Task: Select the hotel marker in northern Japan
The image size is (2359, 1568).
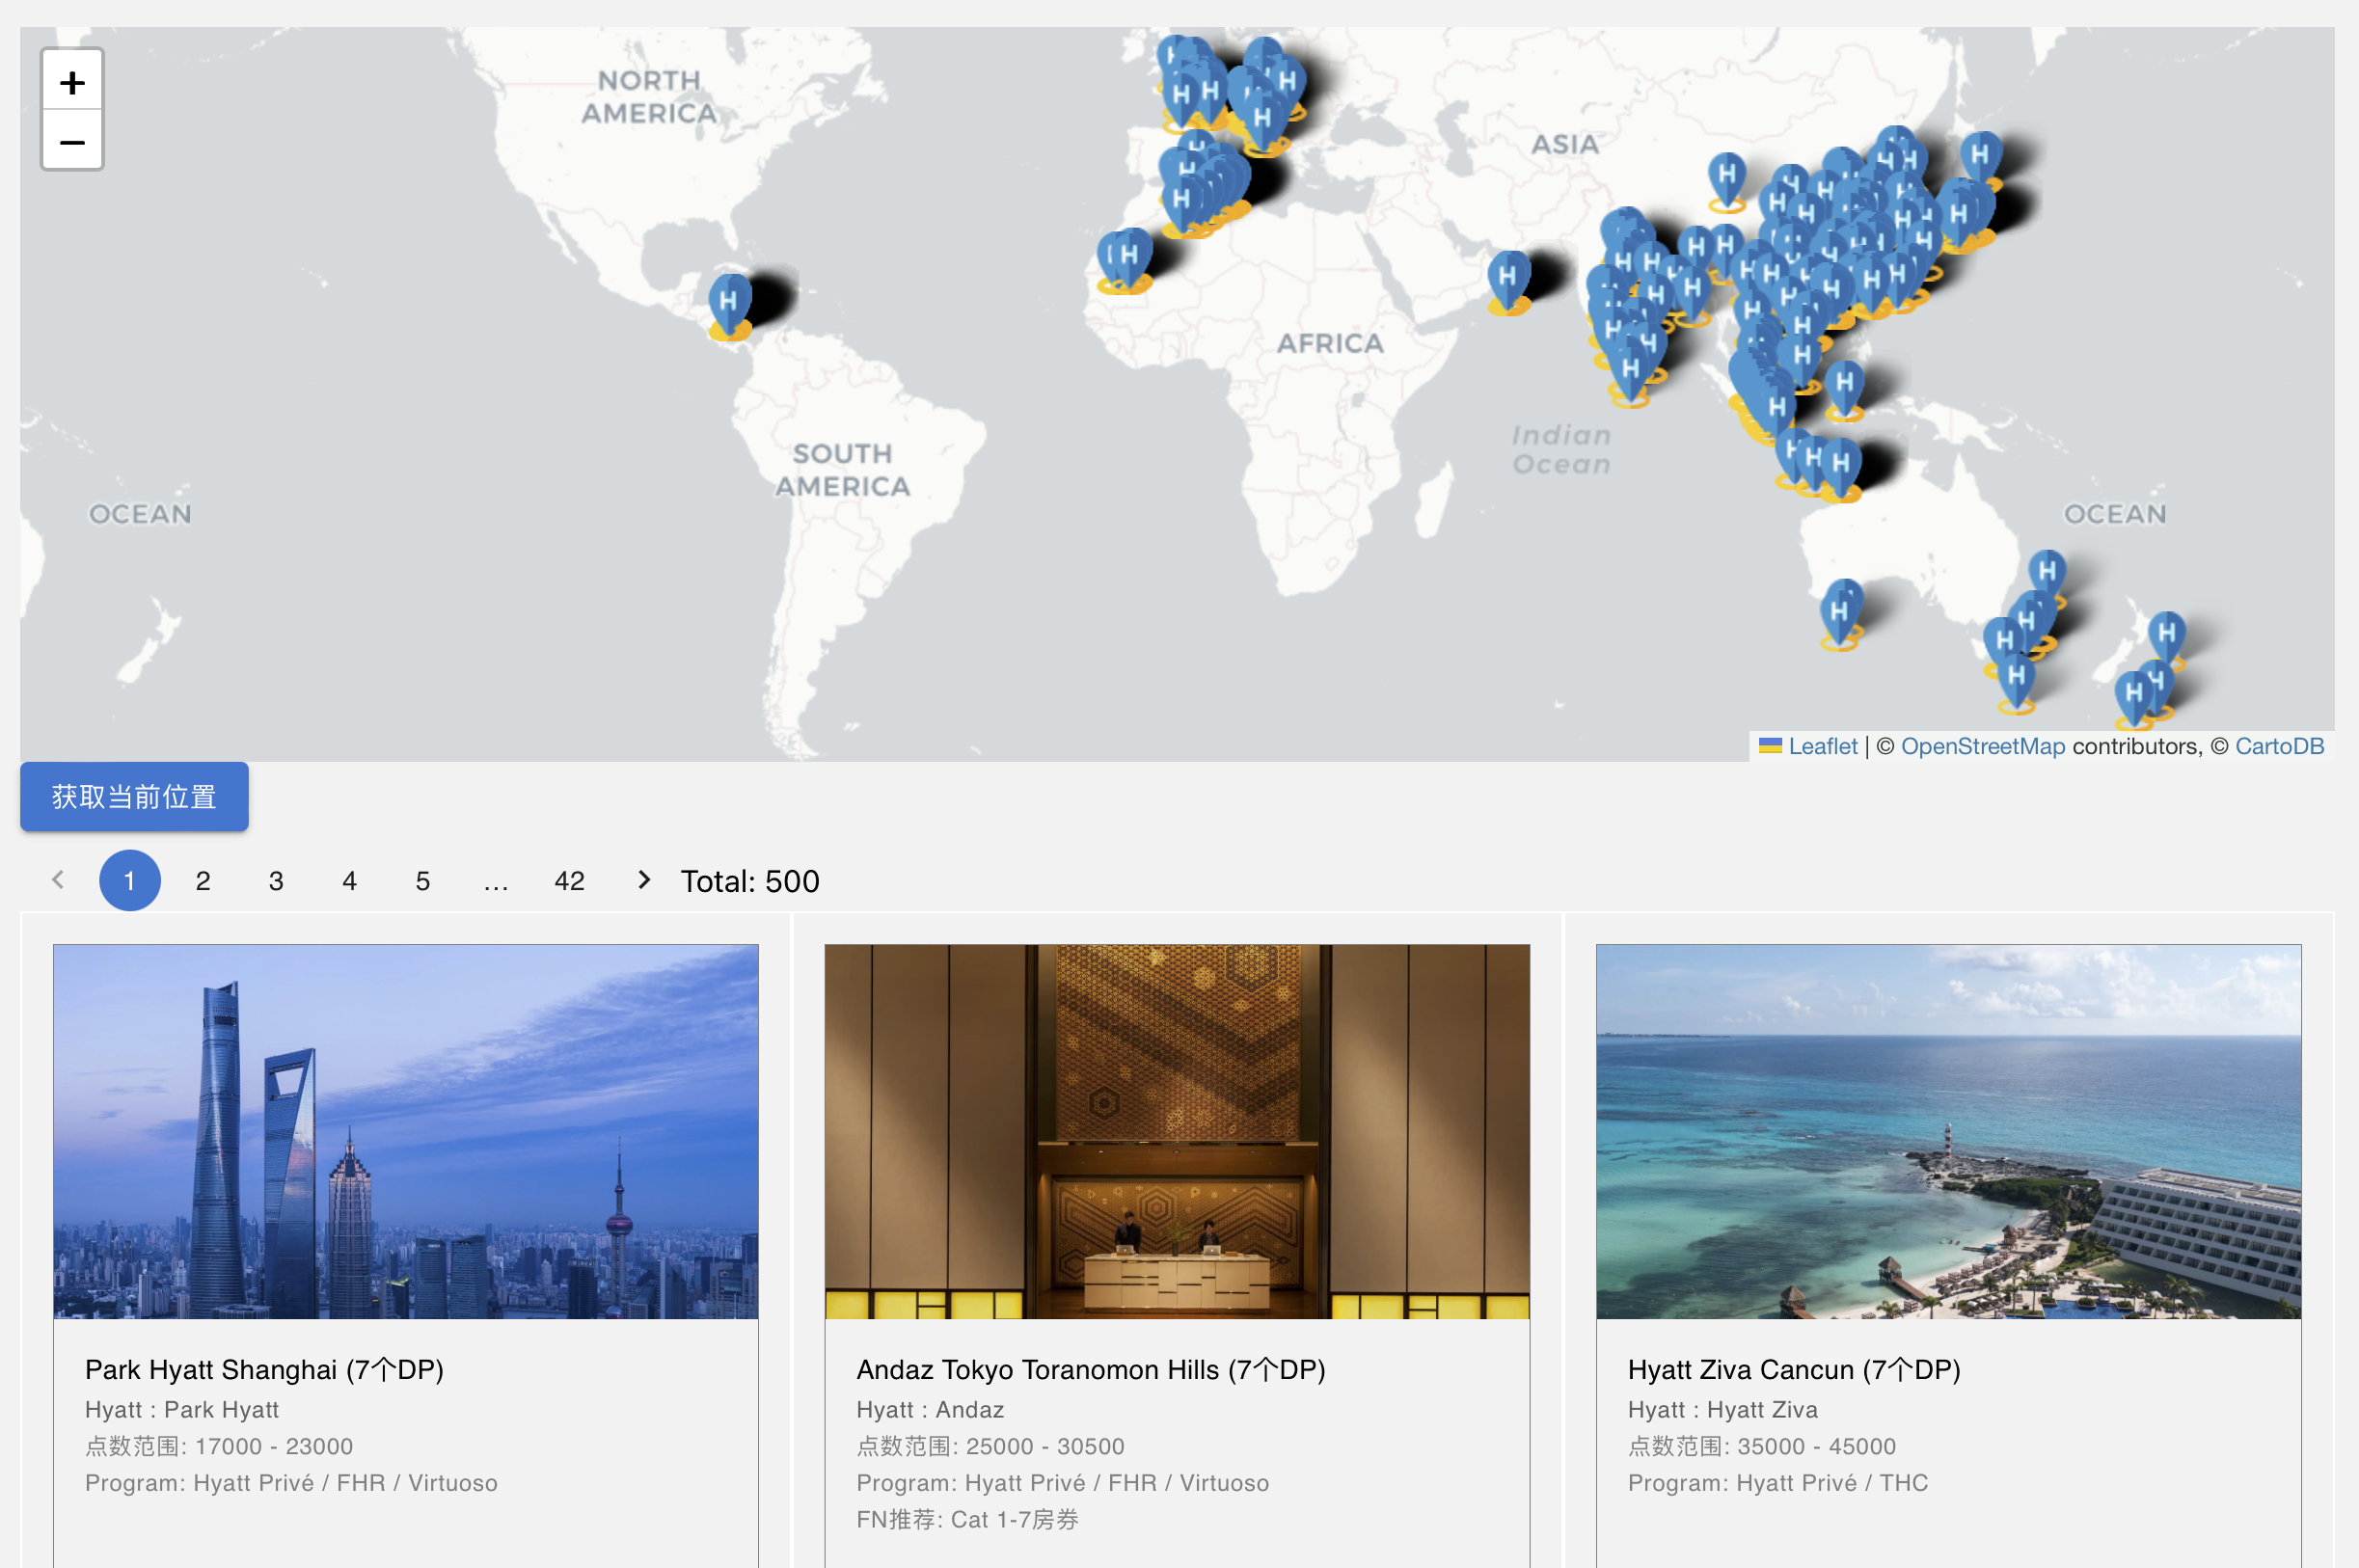Action: click(x=1980, y=157)
